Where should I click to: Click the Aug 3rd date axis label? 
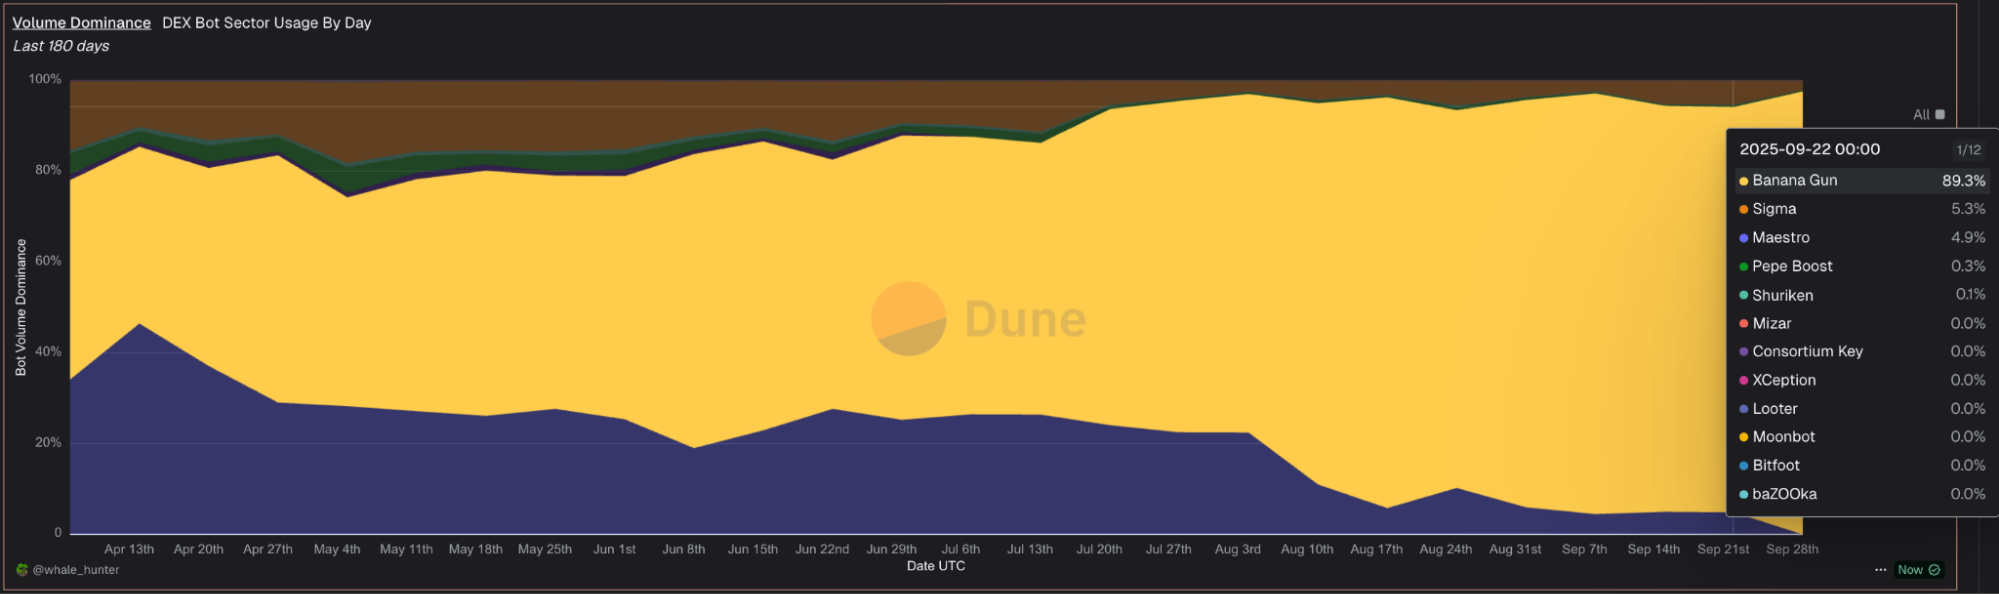click(1238, 549)
